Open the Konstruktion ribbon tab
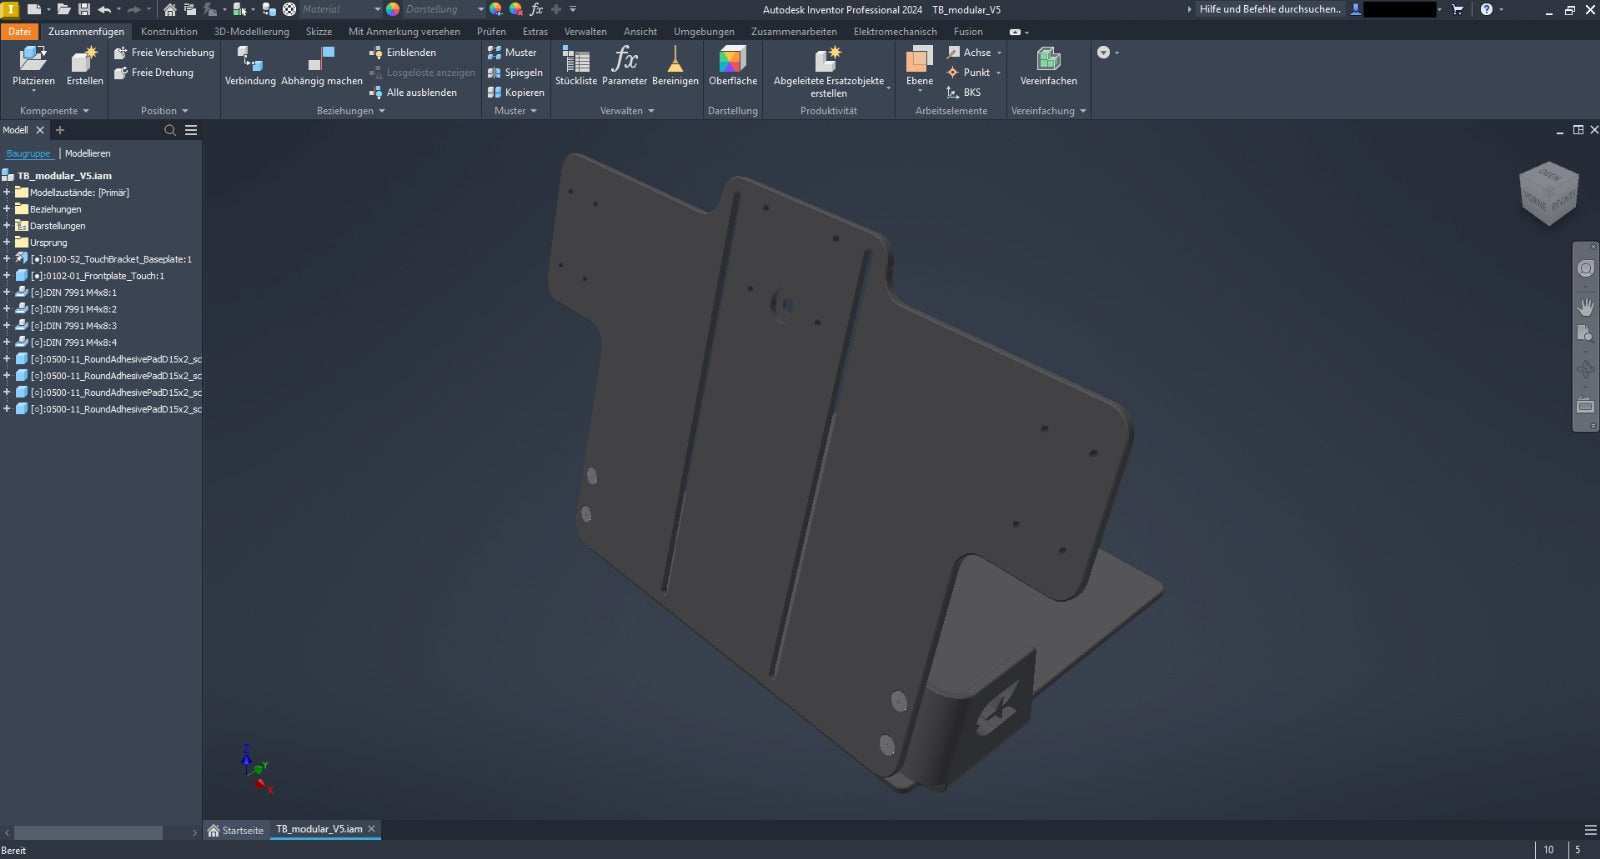This screenshot has height=859, width=1600. [x=169, y=32]
